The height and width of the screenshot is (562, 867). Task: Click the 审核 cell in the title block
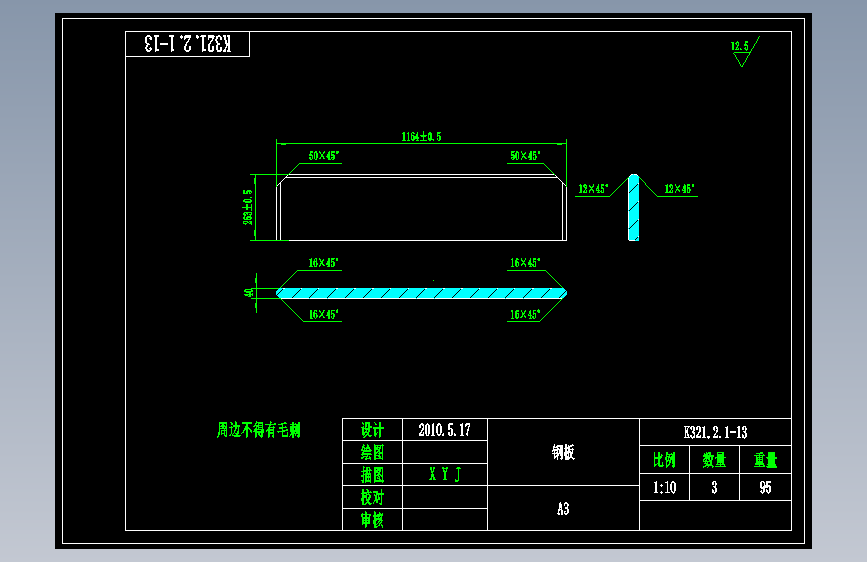tap(372, 520)
